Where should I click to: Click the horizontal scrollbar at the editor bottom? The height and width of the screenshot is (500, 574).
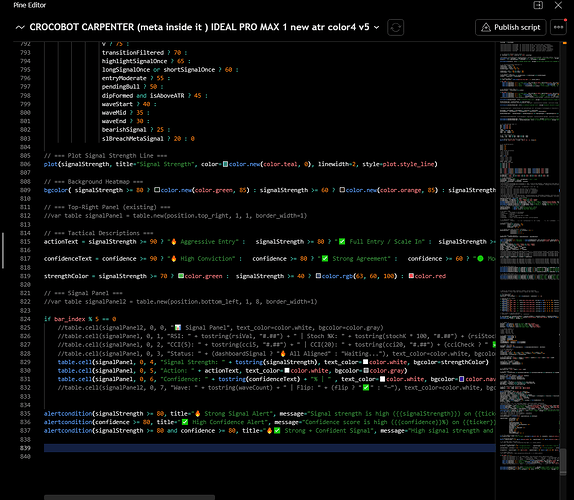(x=129, y=497)
